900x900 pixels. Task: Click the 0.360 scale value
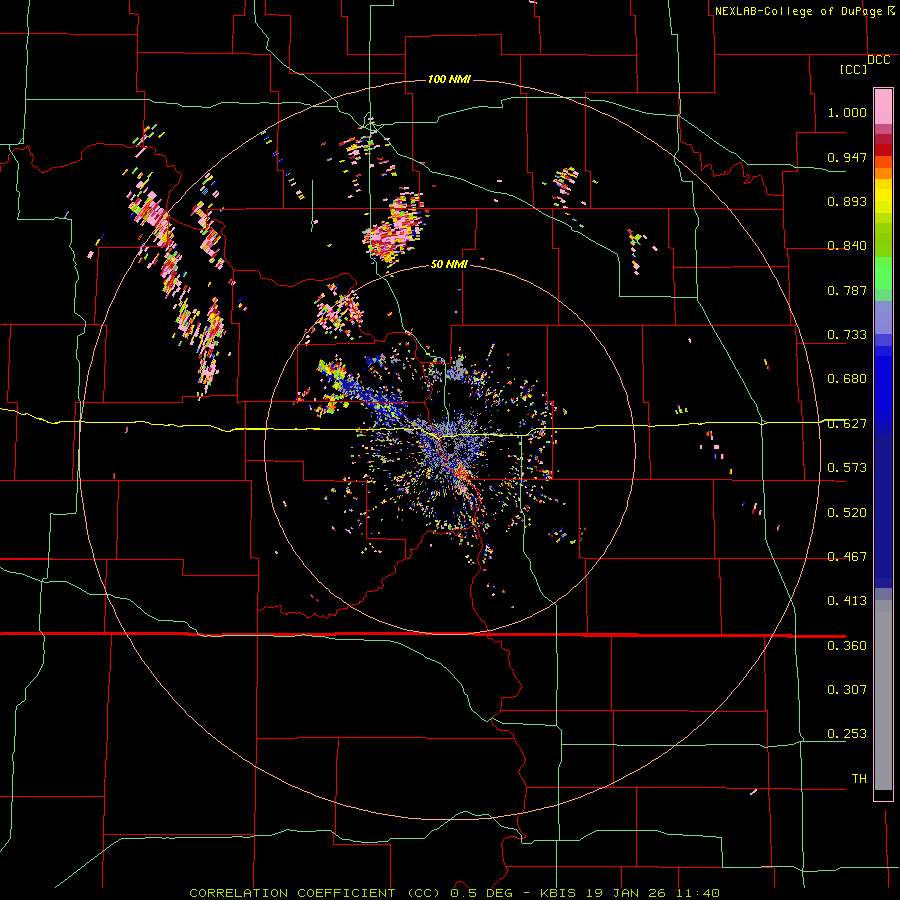pos(847,646)
